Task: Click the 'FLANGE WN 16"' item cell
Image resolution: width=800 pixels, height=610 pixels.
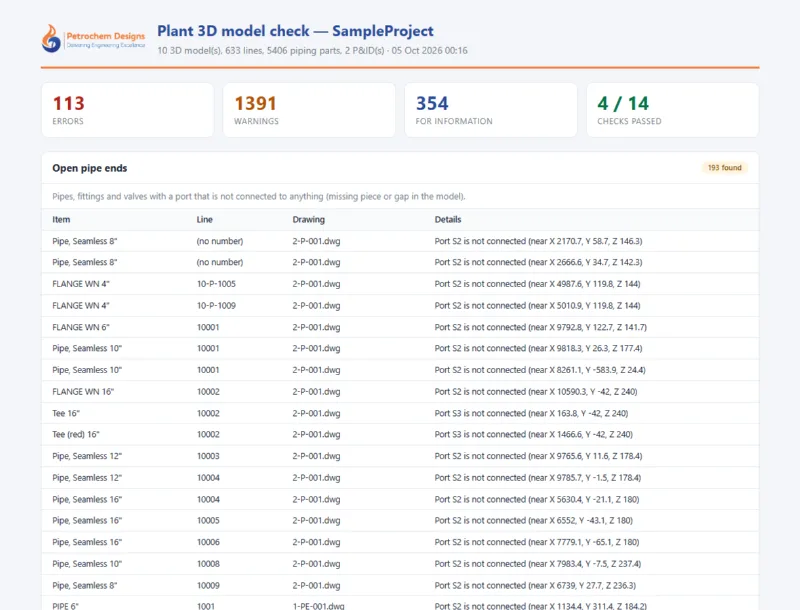Action: pos(83,392)
